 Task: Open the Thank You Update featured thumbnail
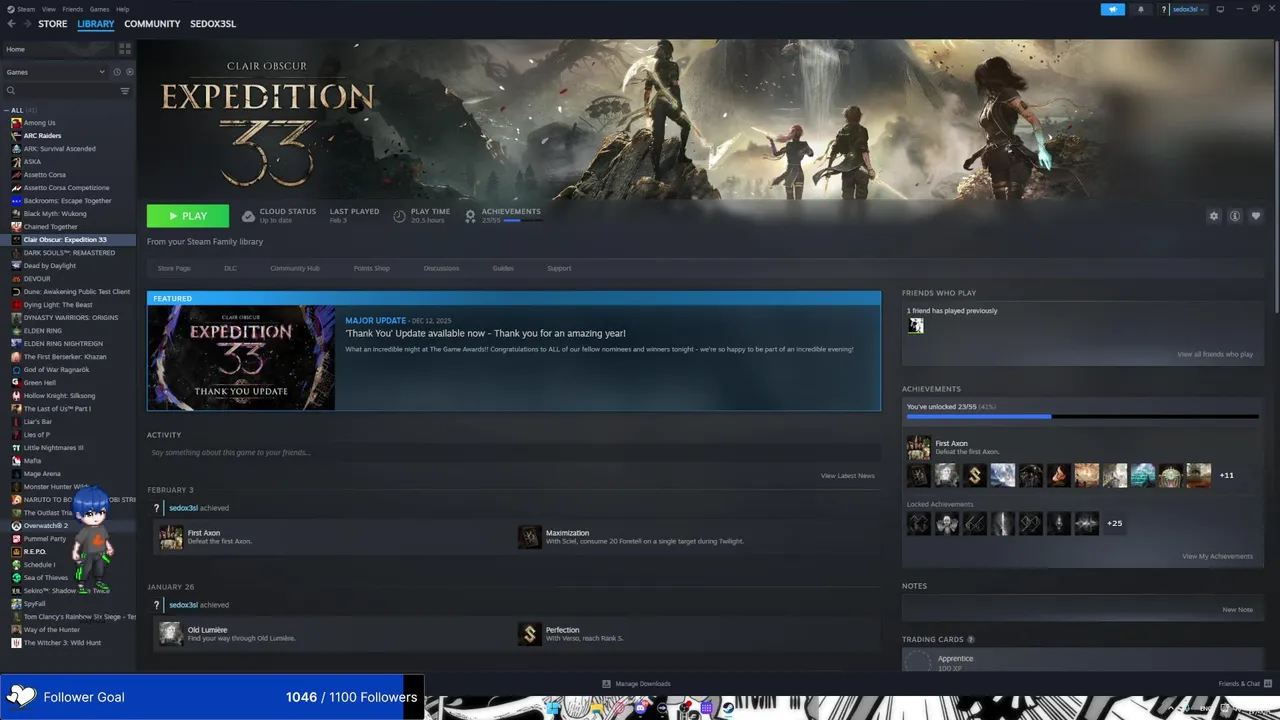point(241,358)
